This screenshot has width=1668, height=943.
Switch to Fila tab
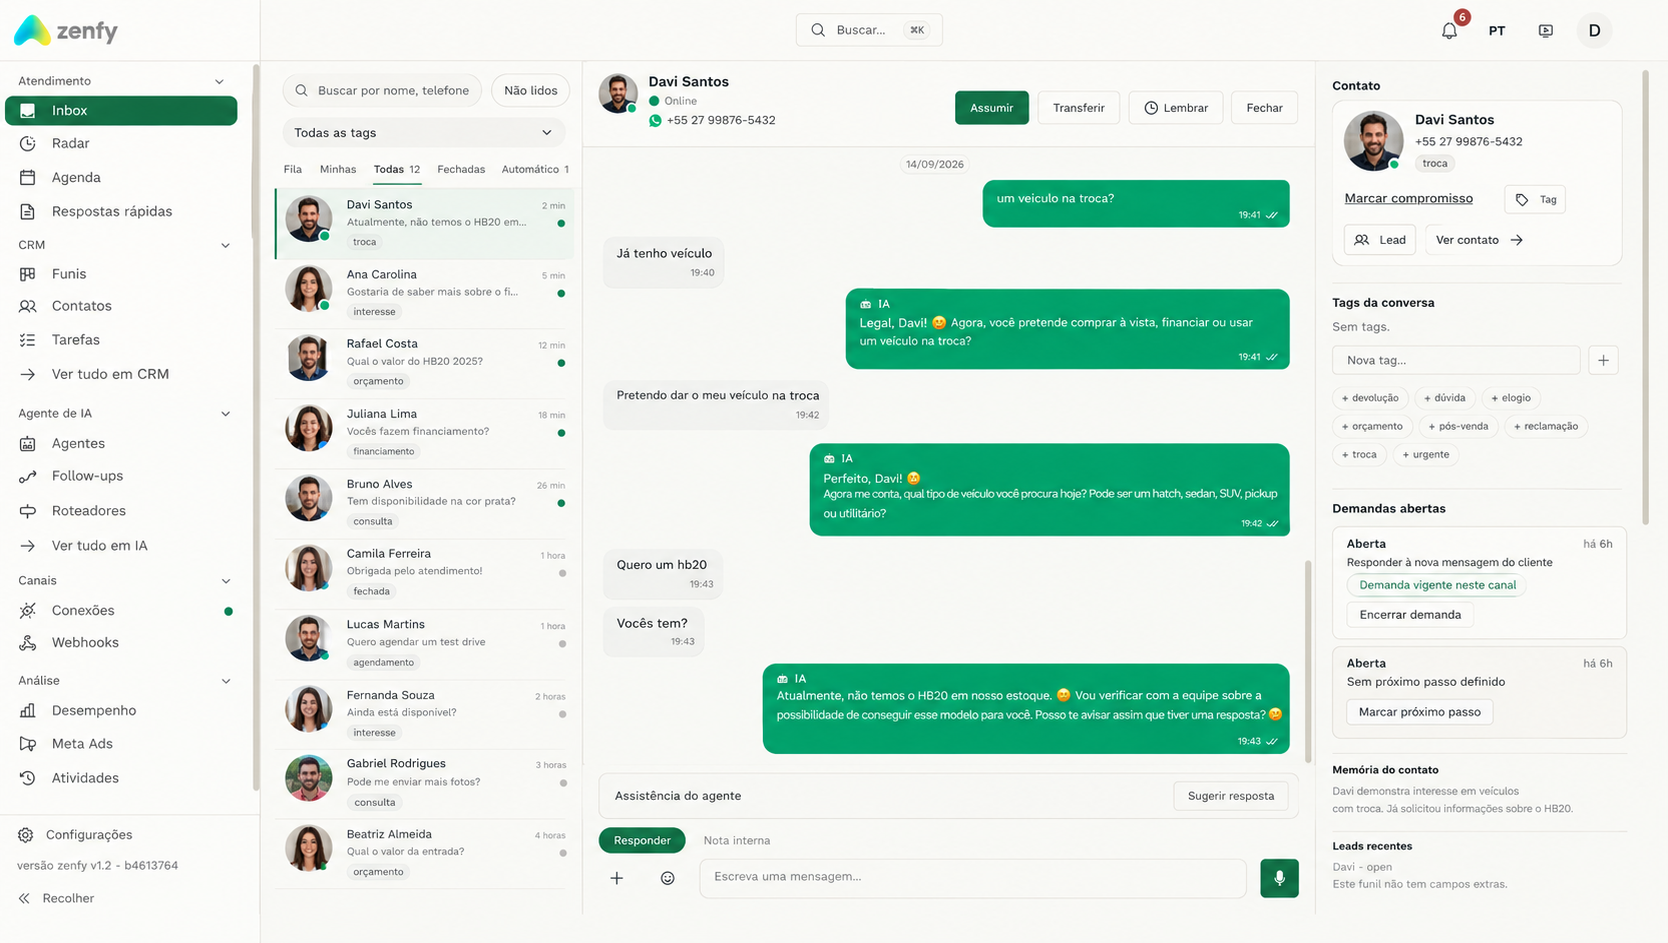click(x=293, y=170)
